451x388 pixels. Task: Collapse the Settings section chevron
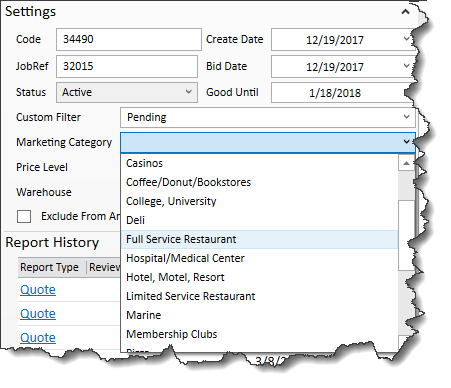point(405,12)
